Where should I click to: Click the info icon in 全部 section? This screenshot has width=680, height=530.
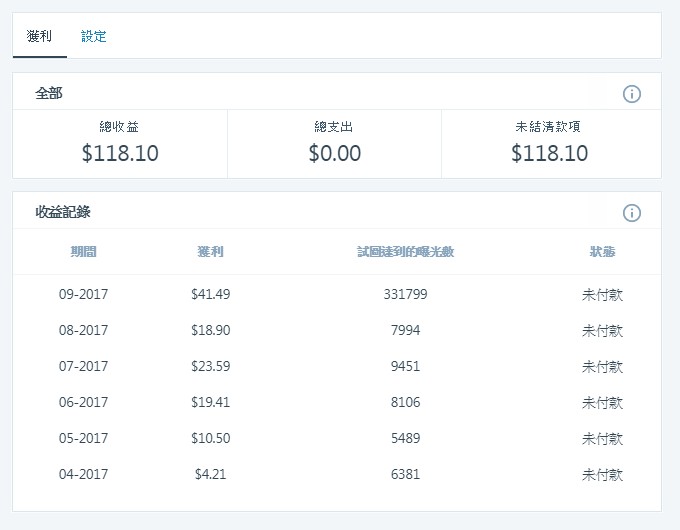pos(631,94)
